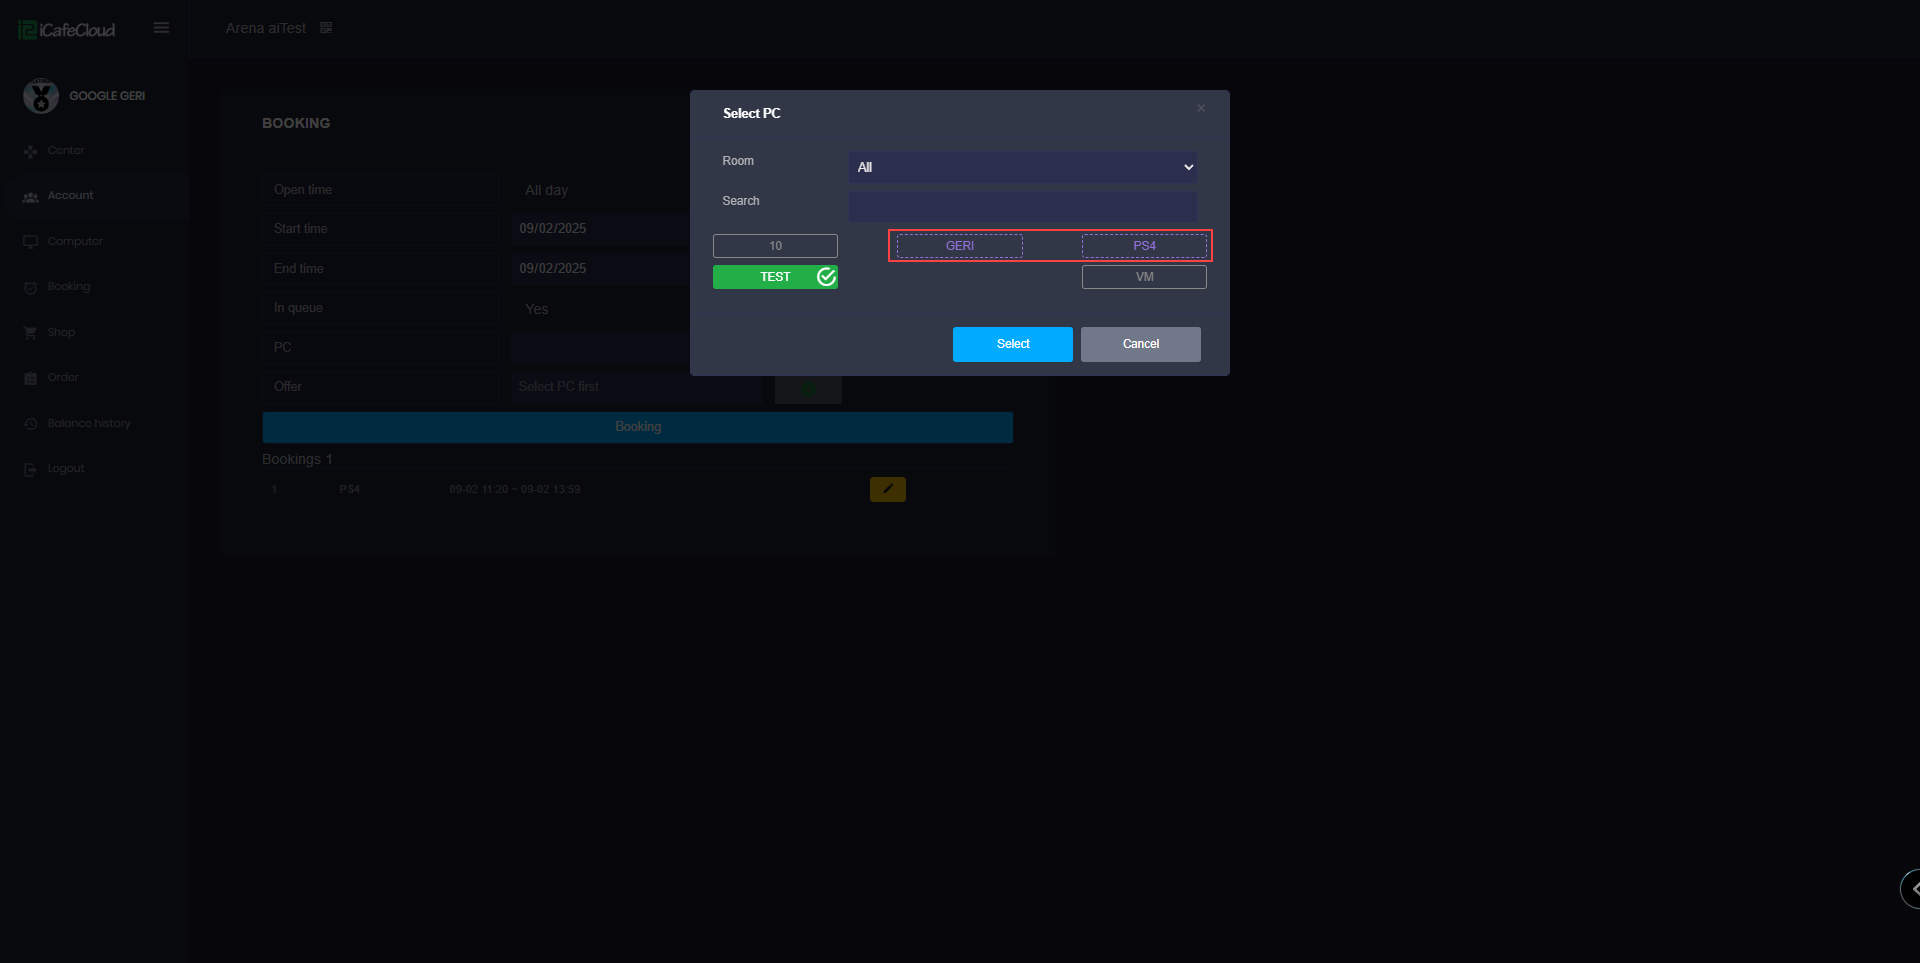Click the 'Yes' in queue value
Viewport: 1920px width, 963px height.
(537, 309)
